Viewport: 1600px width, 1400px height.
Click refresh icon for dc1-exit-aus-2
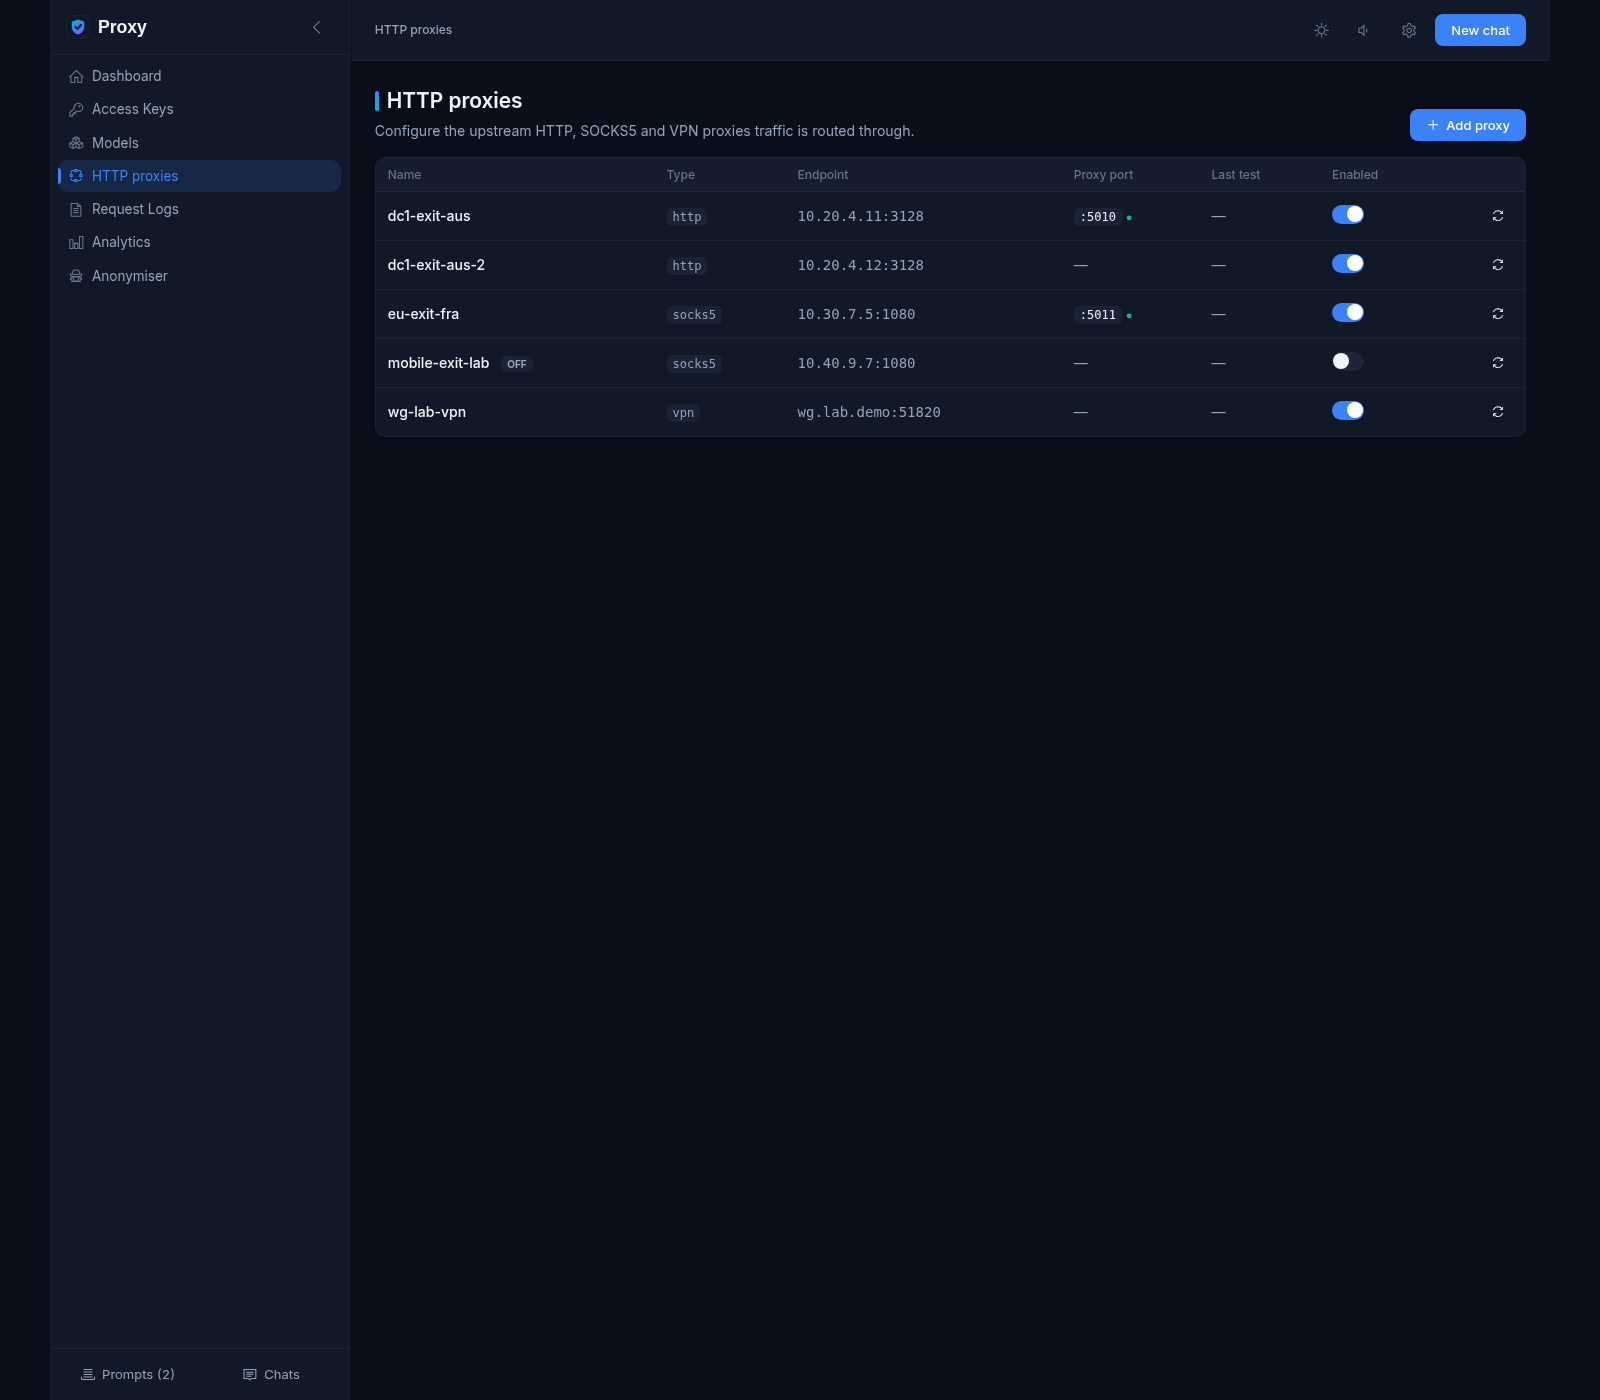coord(1498,265)
